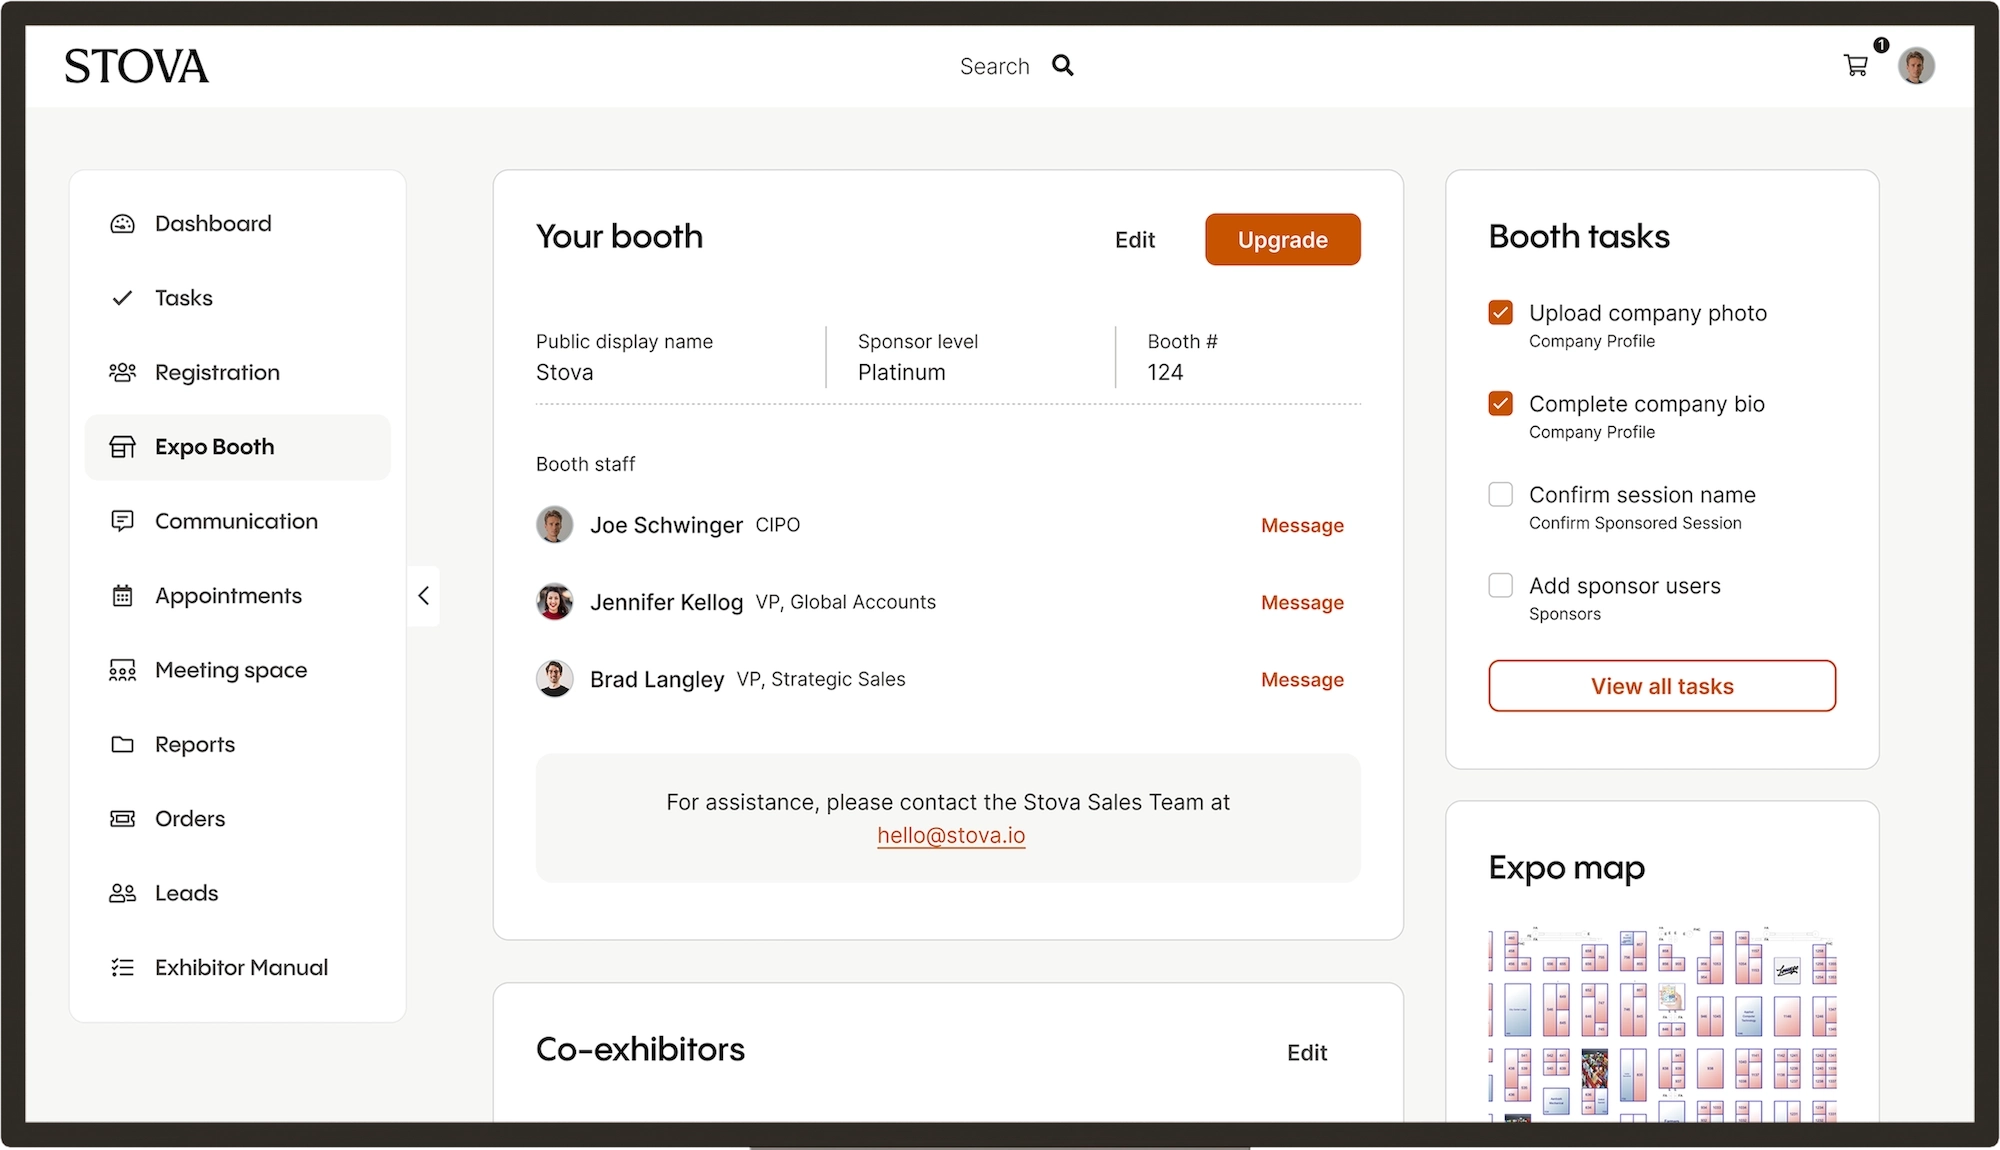Go to Exhibitor Manual page
The image size is (2000, 1150).
point(241,968)
